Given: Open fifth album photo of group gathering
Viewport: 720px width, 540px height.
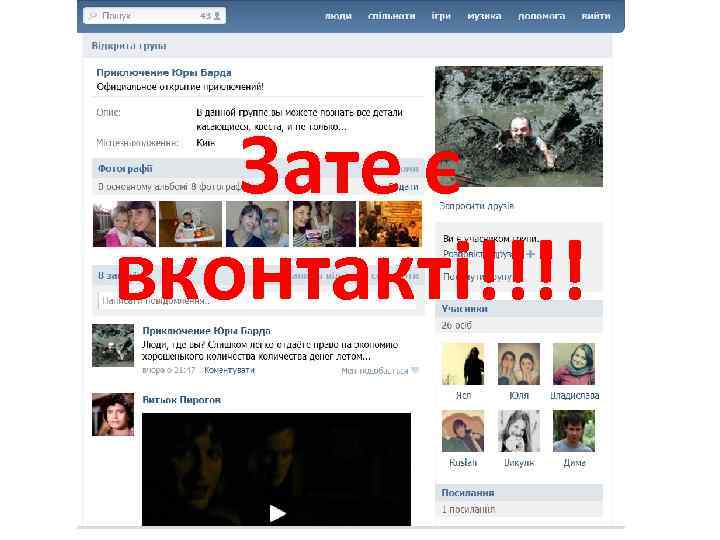Looking at the screenshot, I should point(390,224).
